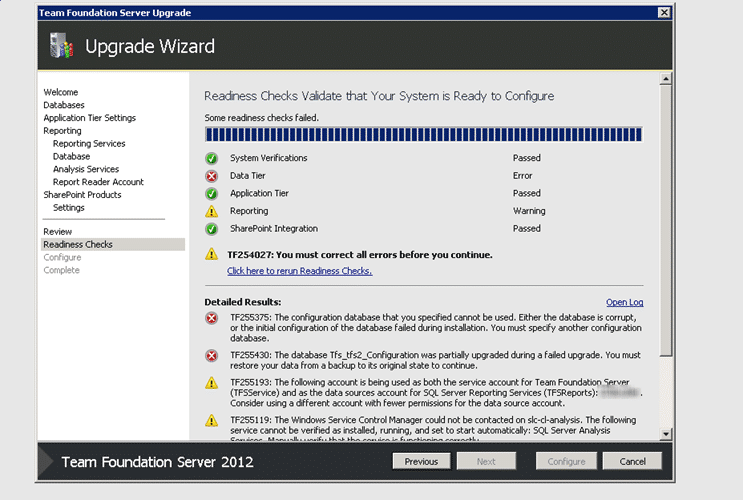
Task: Click the green check icon beside Application Tier
Action: tap(211, 193)
